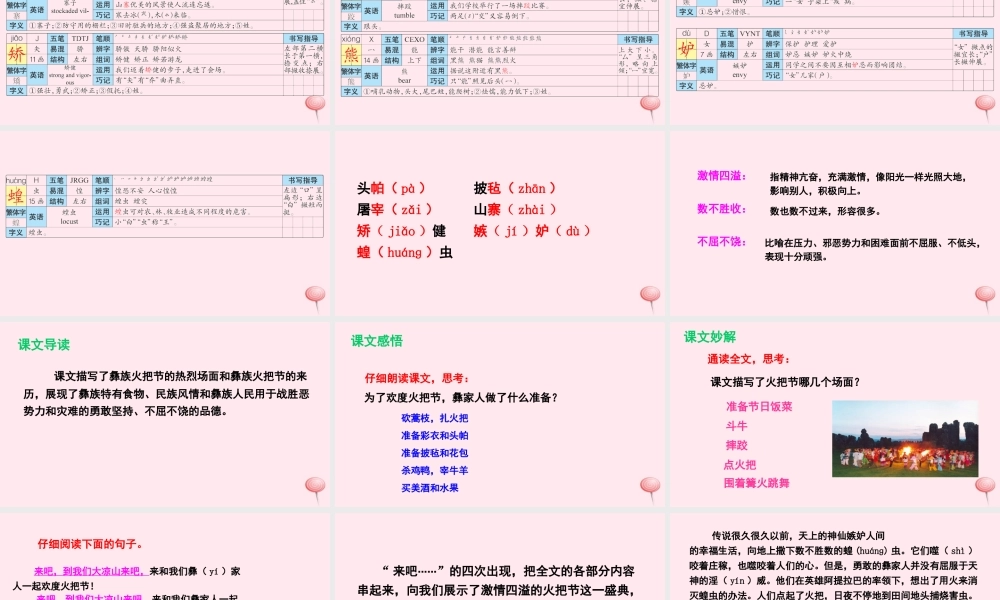
Task: Click the word 矫(jiǎo)健
Action: click(x=401, y=231)
